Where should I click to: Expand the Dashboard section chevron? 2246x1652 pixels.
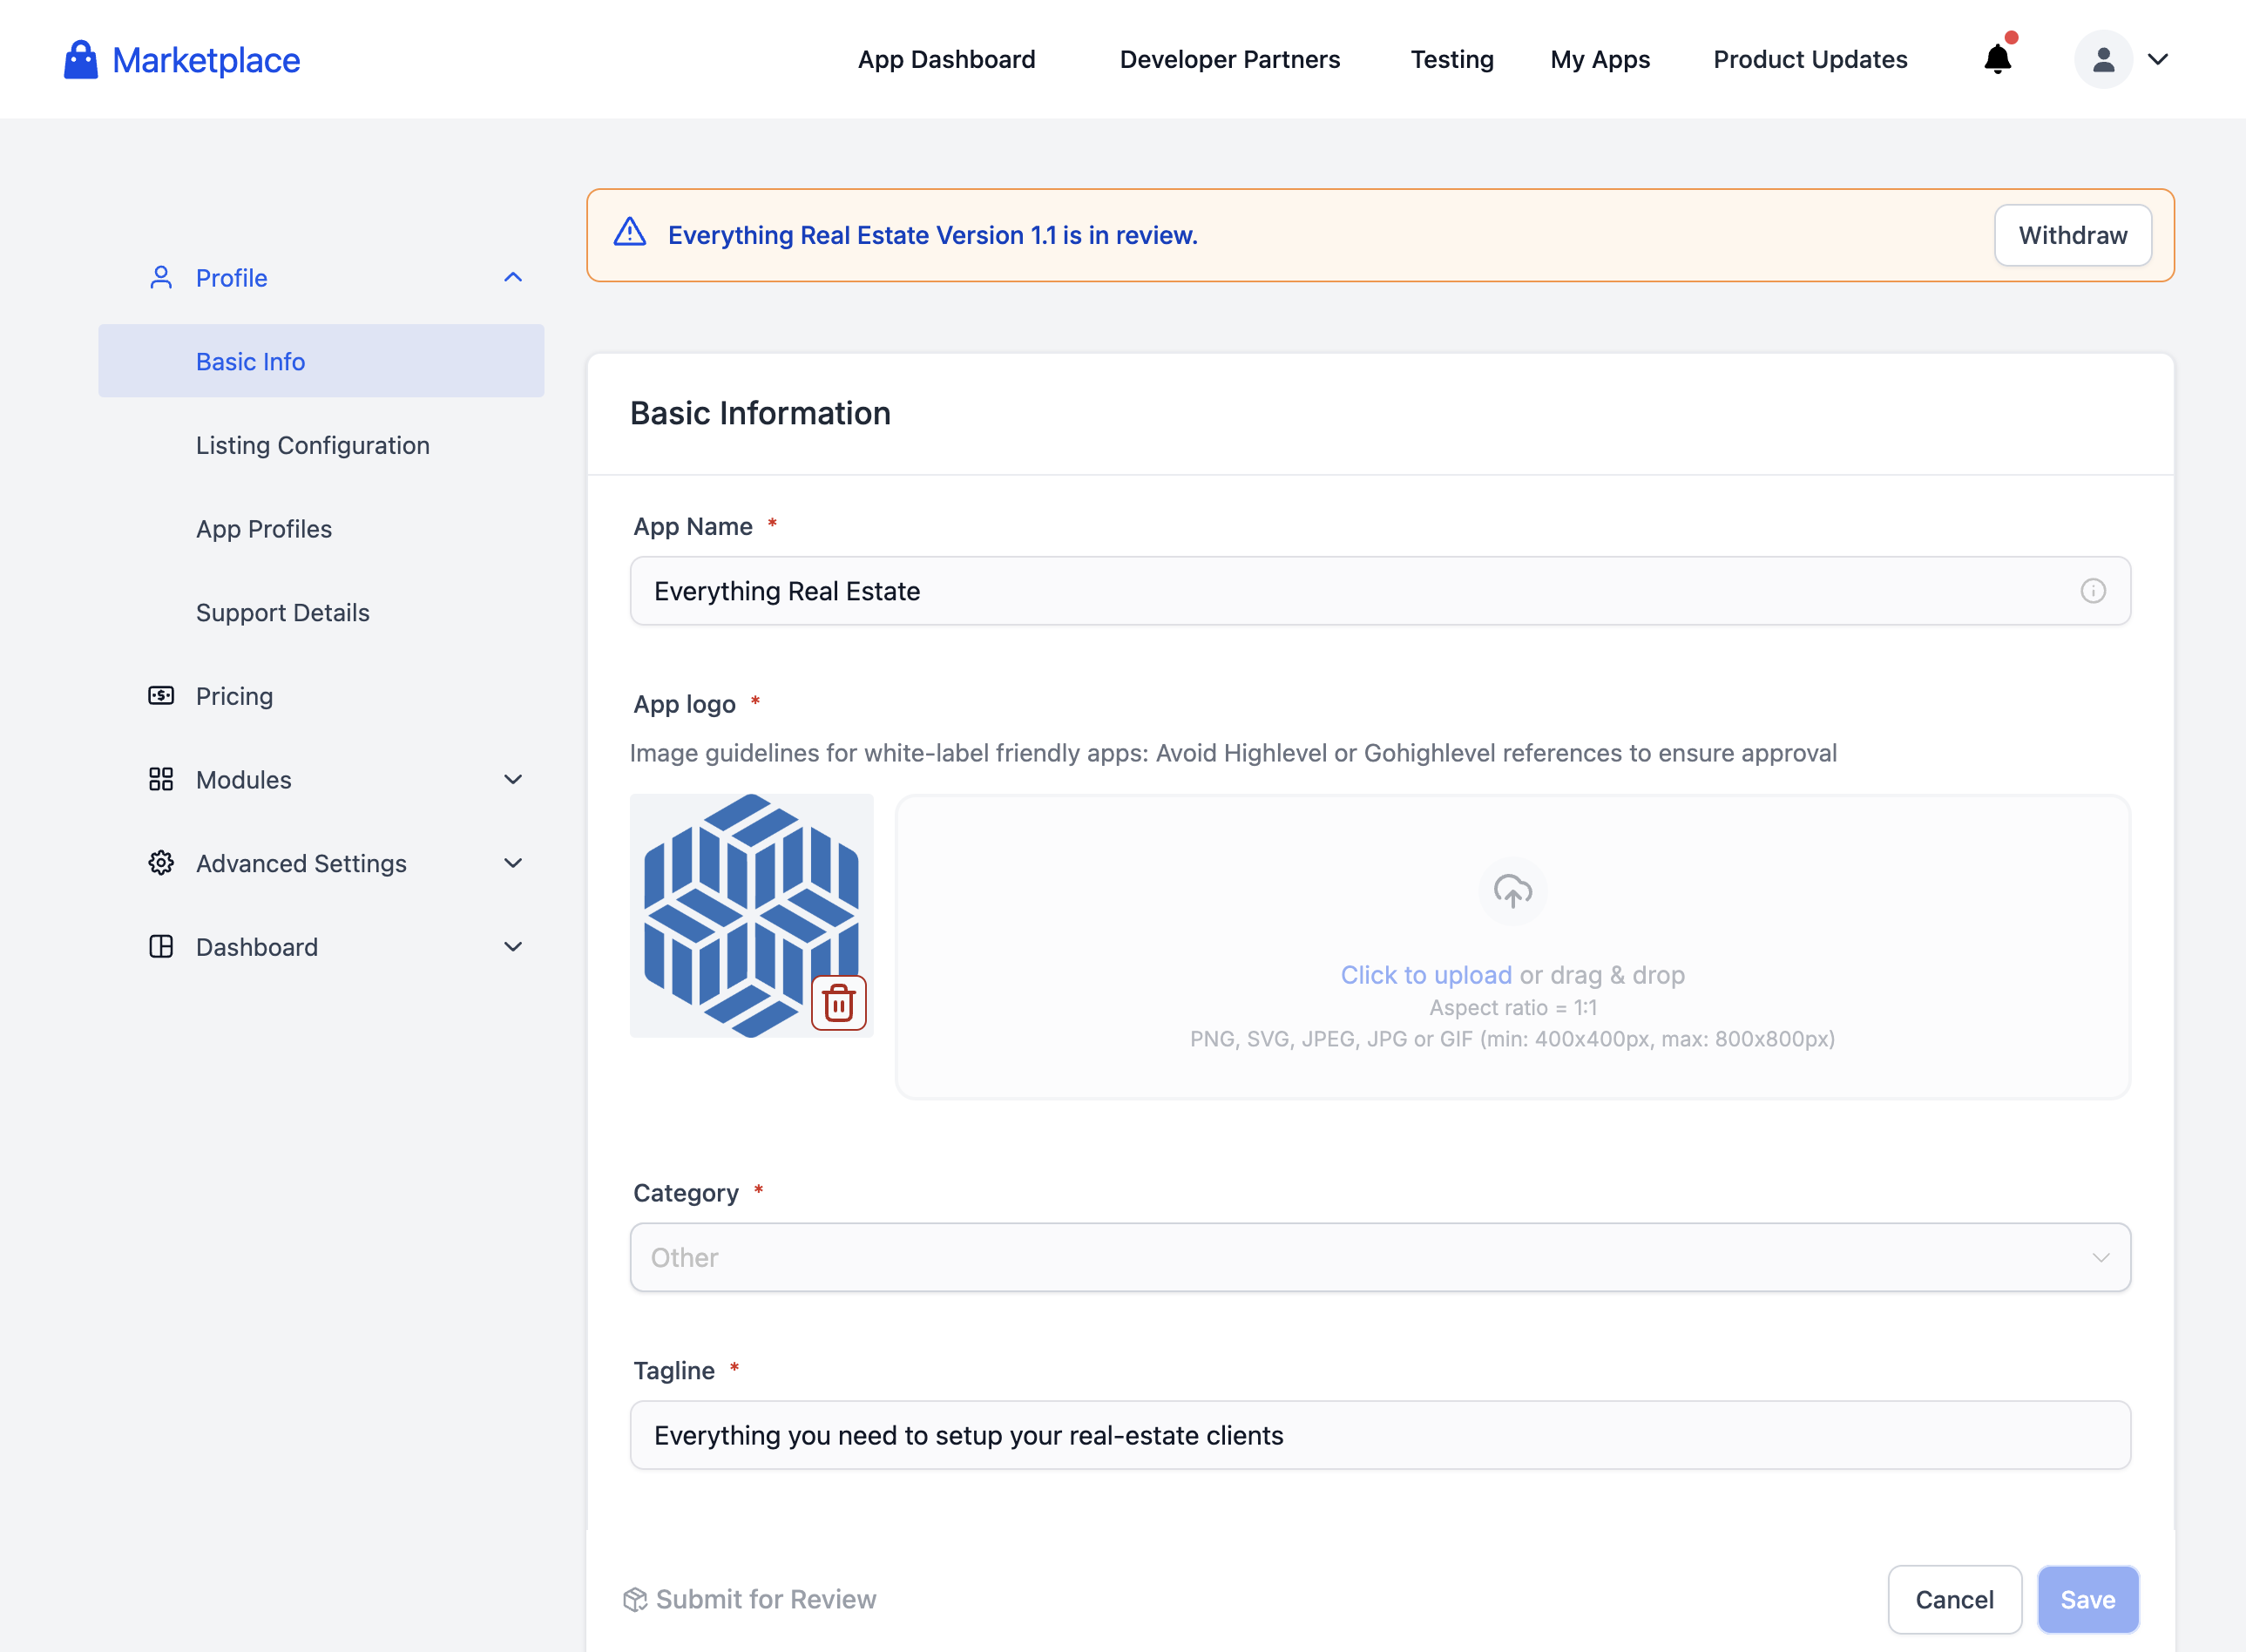[x=513, y=947]
